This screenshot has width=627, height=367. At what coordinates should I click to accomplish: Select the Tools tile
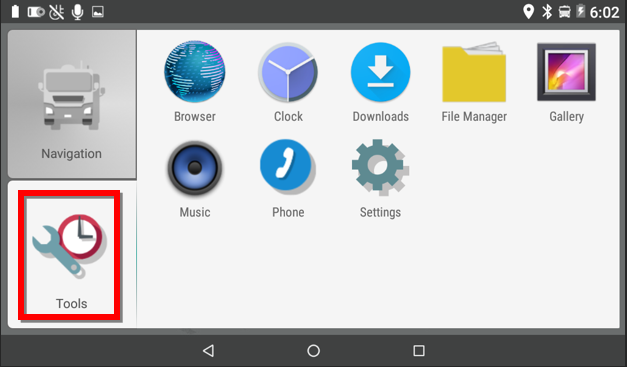(71, 255)
